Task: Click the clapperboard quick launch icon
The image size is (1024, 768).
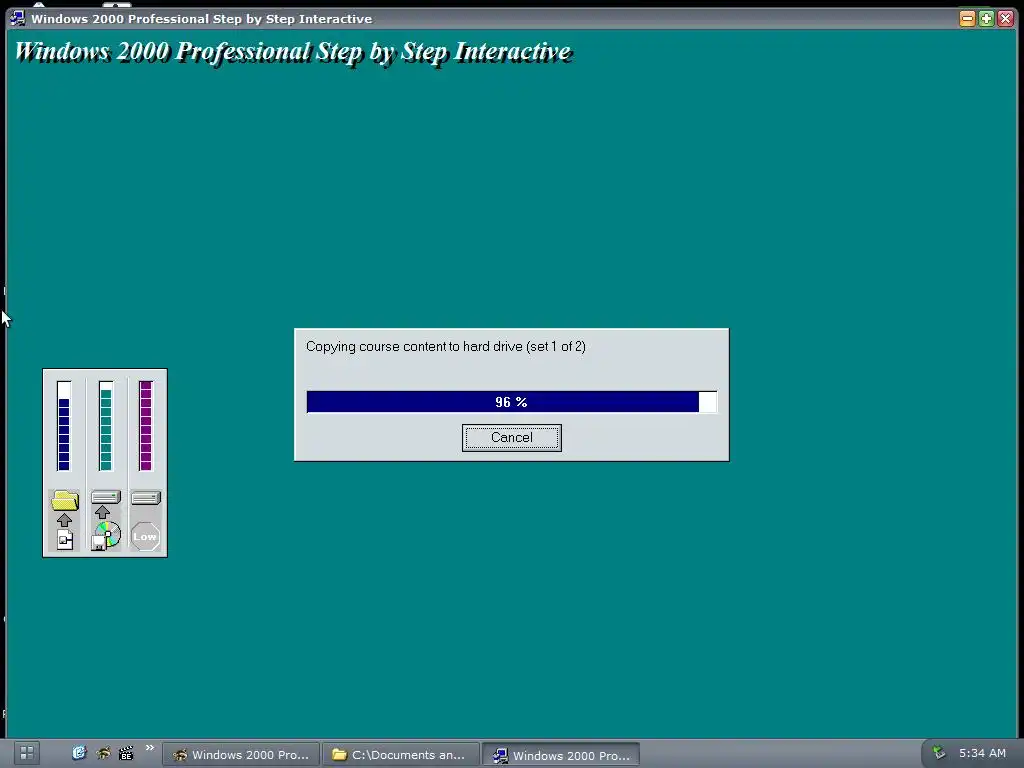Action: point(126,753)
